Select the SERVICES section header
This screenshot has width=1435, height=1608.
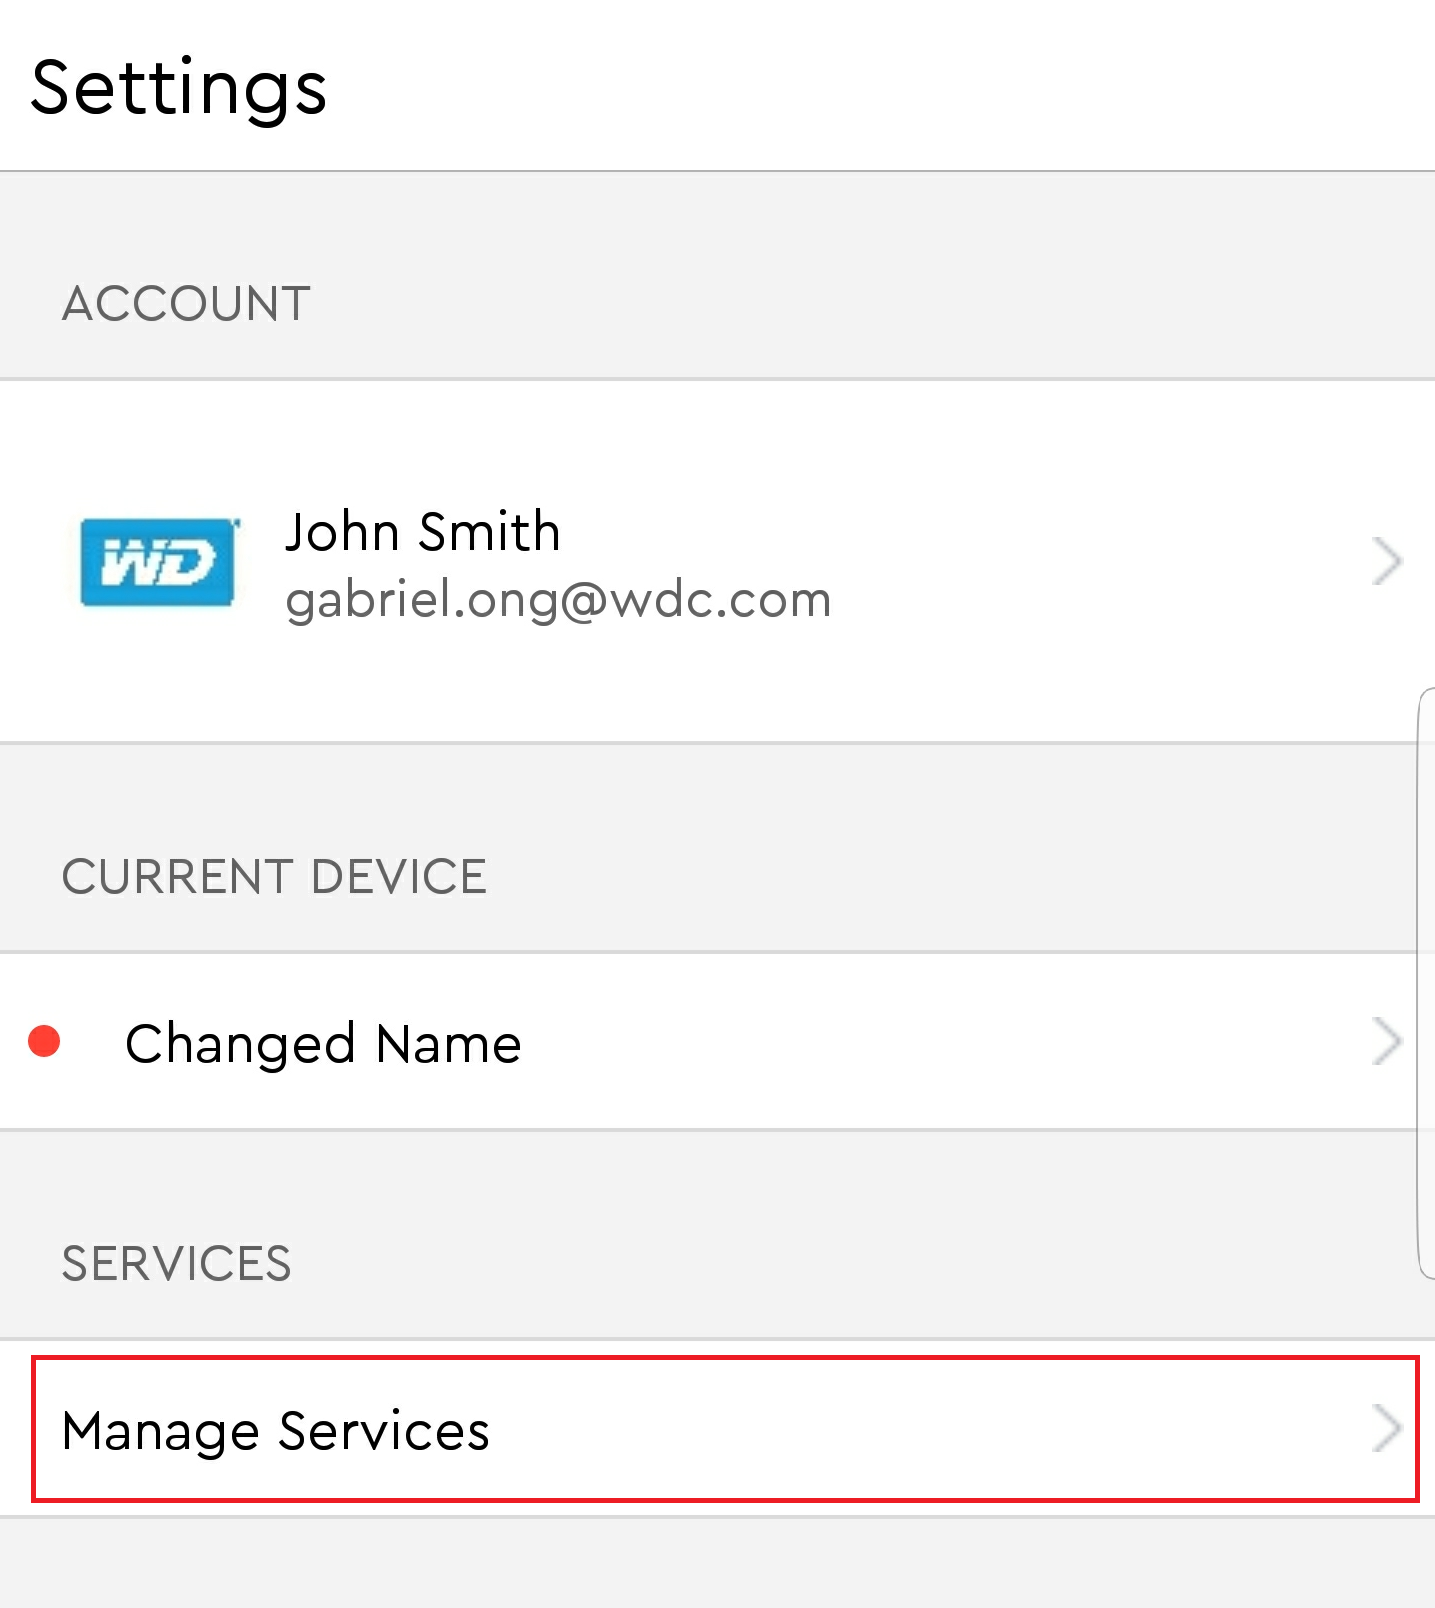point(176,1264)
